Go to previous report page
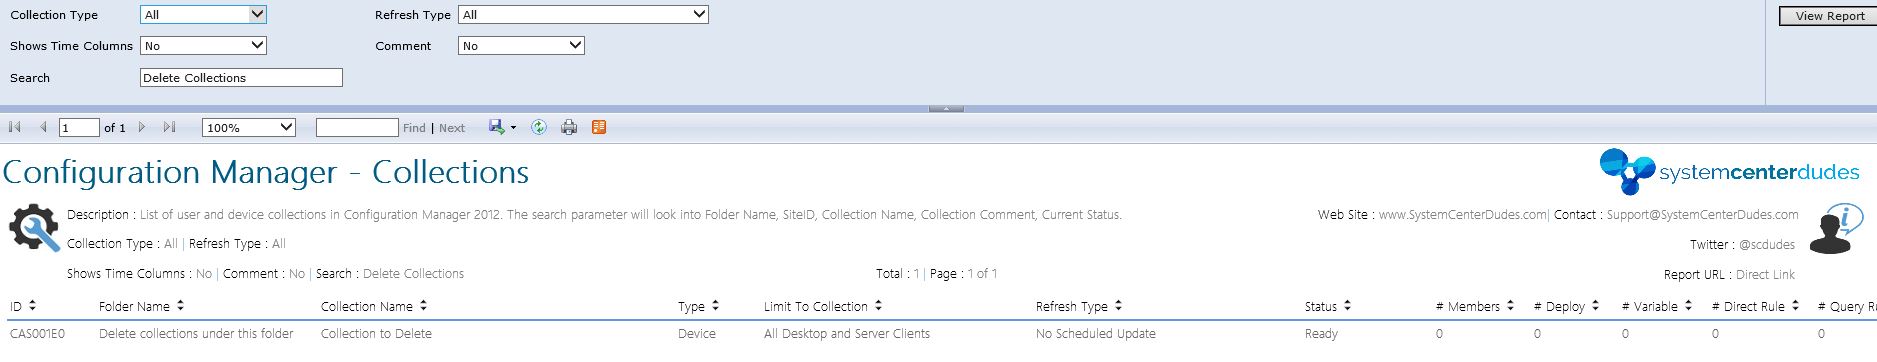Screen dimensions: 1877x362 pyautogui.click(x=43, y=128)
